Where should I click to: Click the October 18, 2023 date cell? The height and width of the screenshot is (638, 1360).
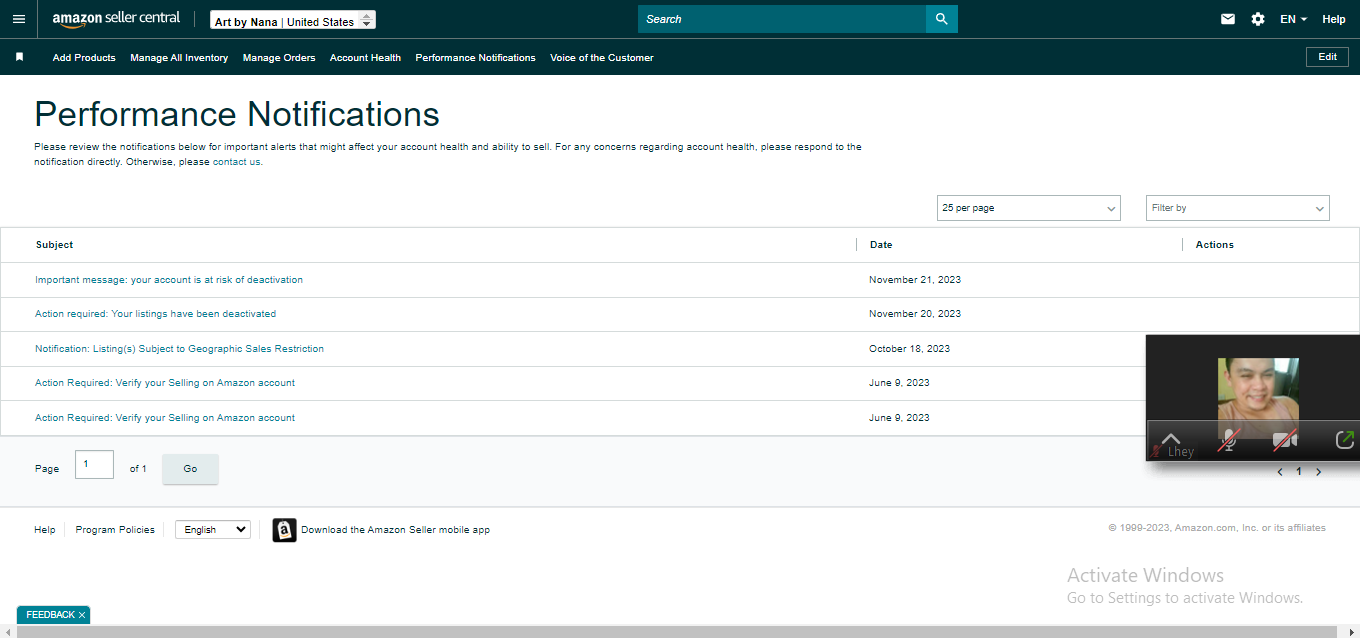point(910,349)
